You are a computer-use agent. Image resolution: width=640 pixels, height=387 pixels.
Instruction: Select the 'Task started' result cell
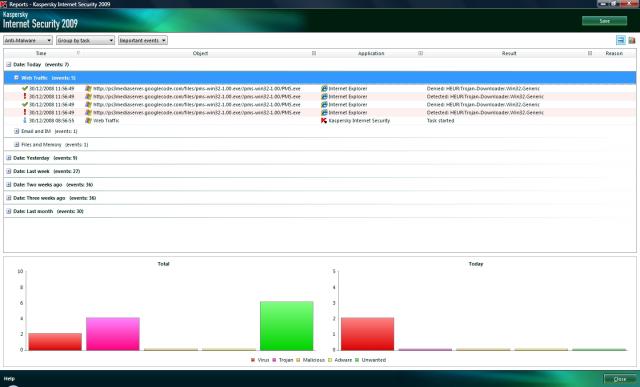[440, 120]
